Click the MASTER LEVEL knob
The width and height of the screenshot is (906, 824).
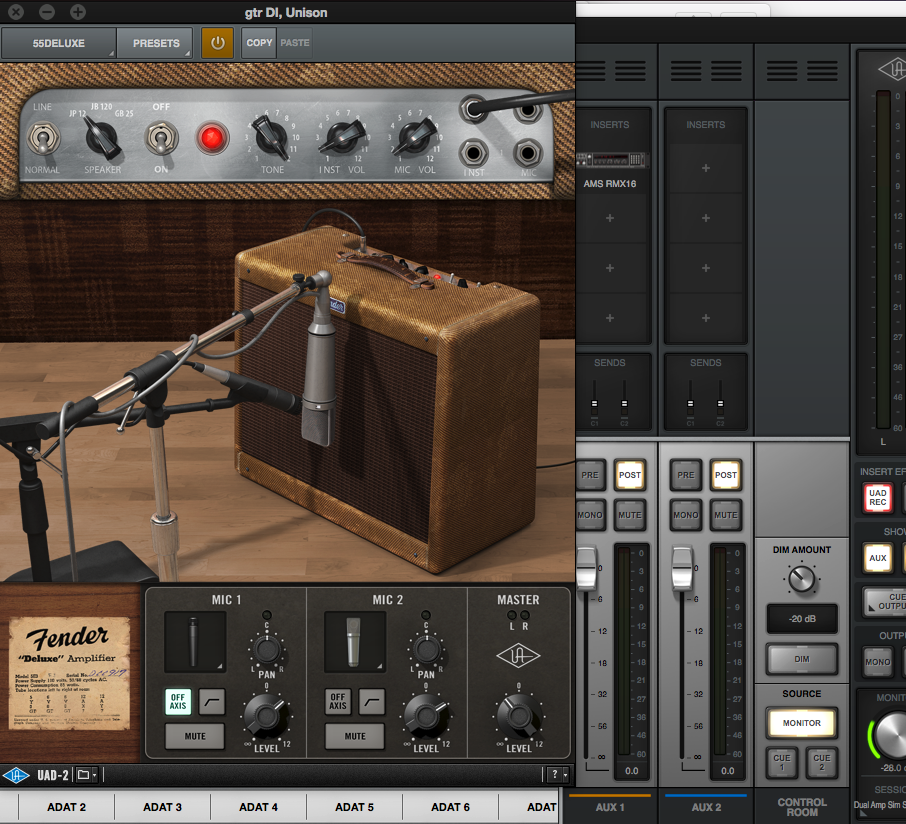click(518, 716)
